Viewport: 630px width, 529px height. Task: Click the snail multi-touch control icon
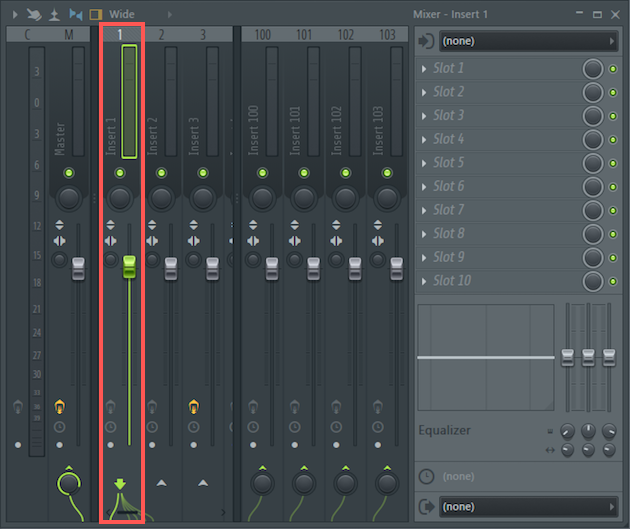coord(34,15)
